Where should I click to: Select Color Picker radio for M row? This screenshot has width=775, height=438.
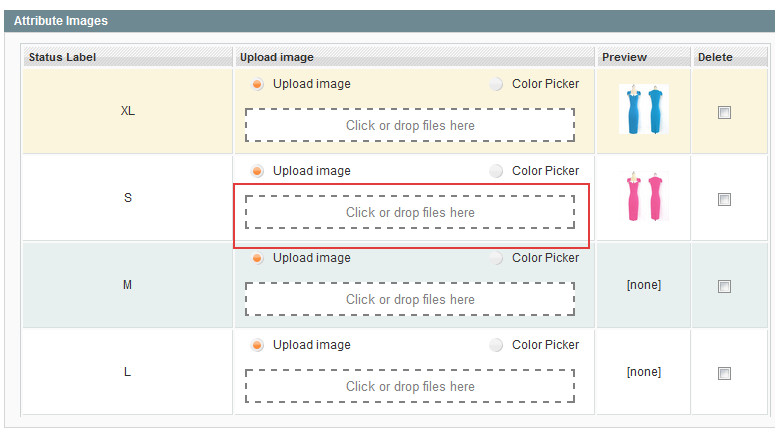(x=496, y=258)
